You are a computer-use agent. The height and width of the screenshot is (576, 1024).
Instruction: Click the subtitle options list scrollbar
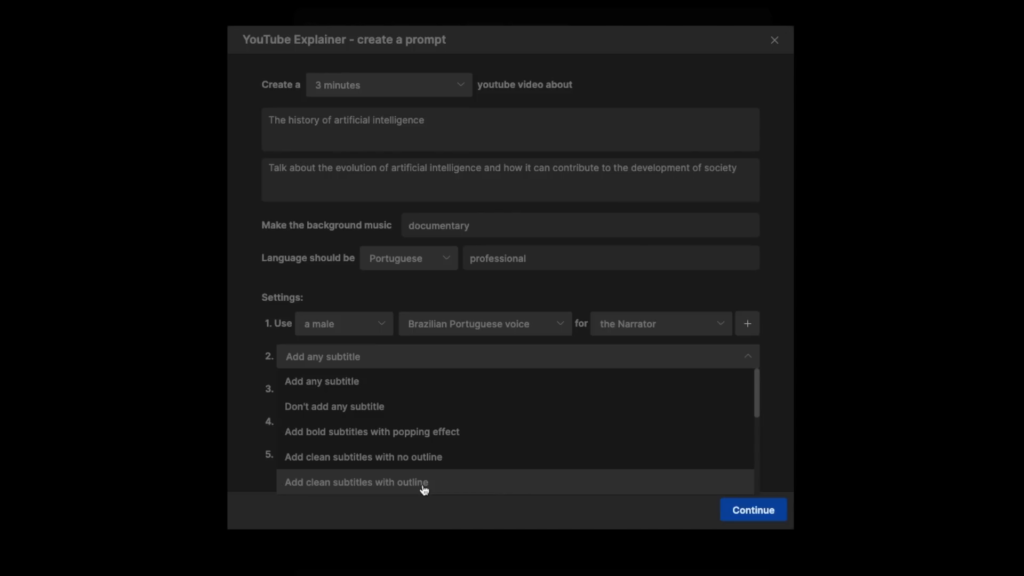(x=756, y=394)
